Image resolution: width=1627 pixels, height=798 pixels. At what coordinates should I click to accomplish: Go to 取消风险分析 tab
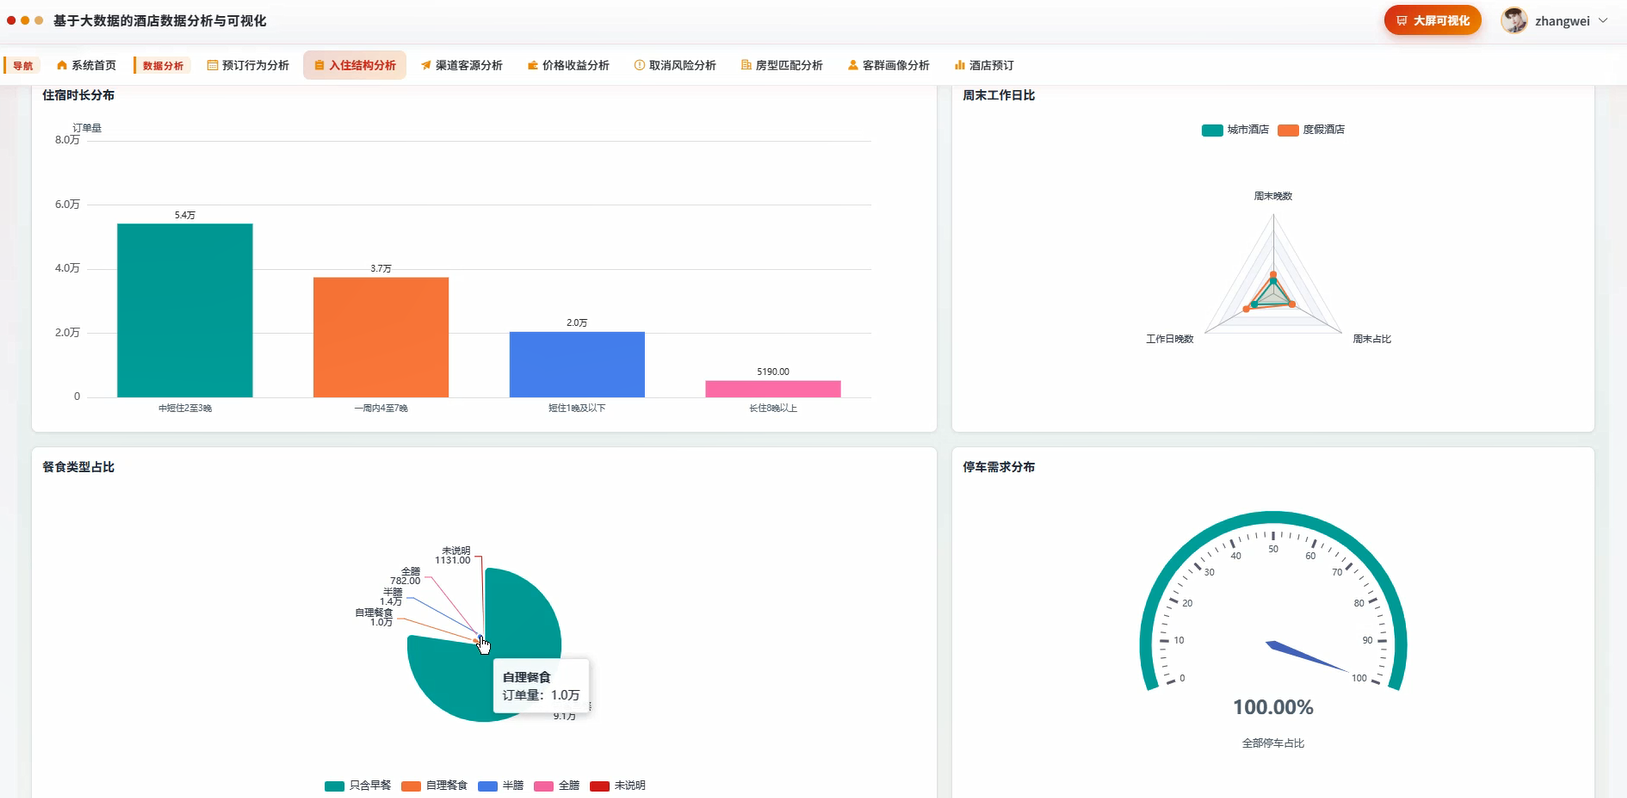click(x=675, y=65)
